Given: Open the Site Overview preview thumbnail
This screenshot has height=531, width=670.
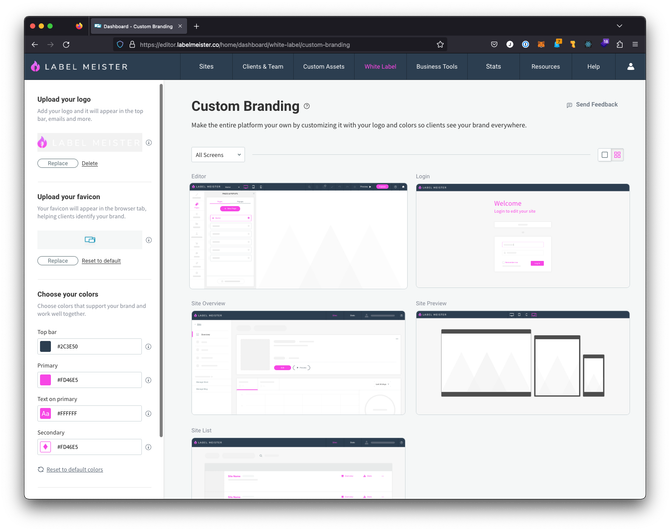Looking at the screenshot, I should pos(298,363).
